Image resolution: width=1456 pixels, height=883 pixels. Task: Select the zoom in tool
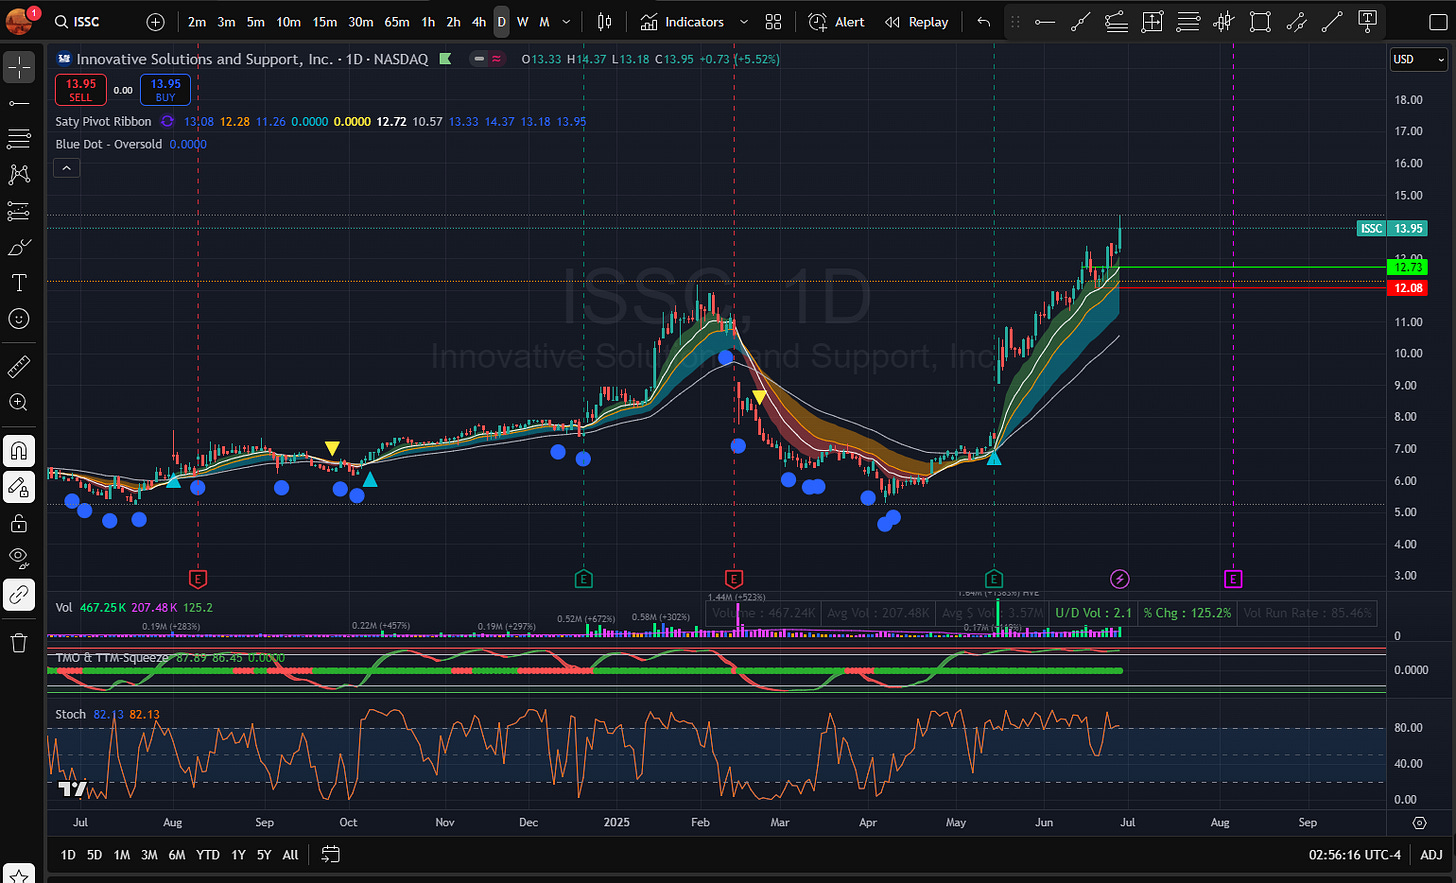pos(19,402)
